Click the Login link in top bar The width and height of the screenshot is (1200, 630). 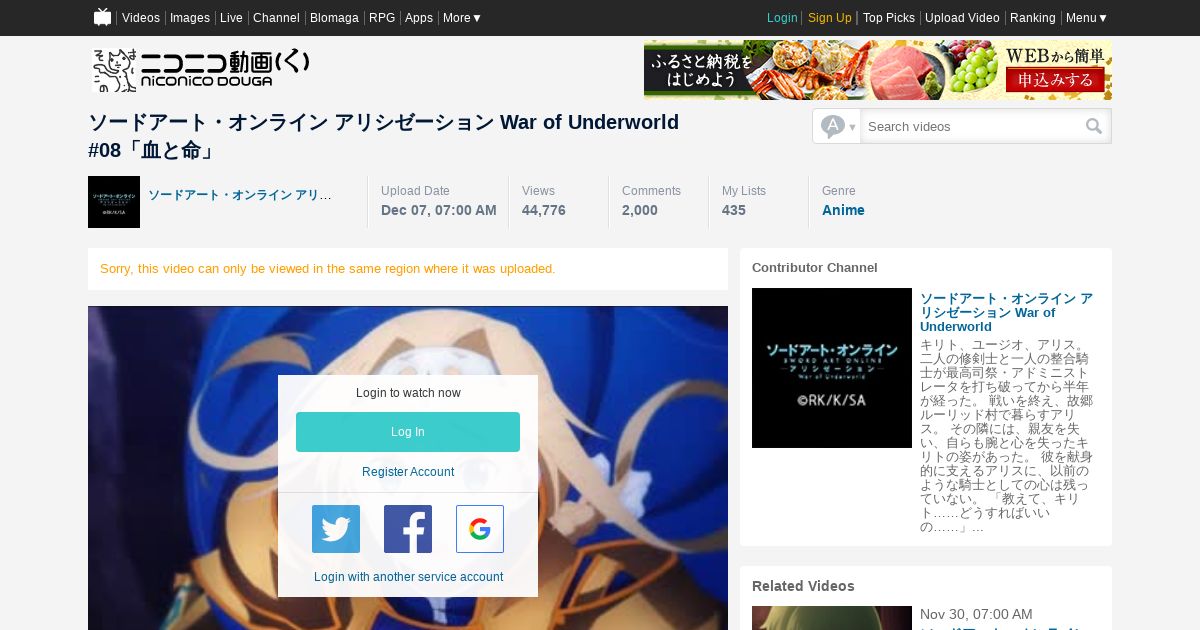pos(782,18)
